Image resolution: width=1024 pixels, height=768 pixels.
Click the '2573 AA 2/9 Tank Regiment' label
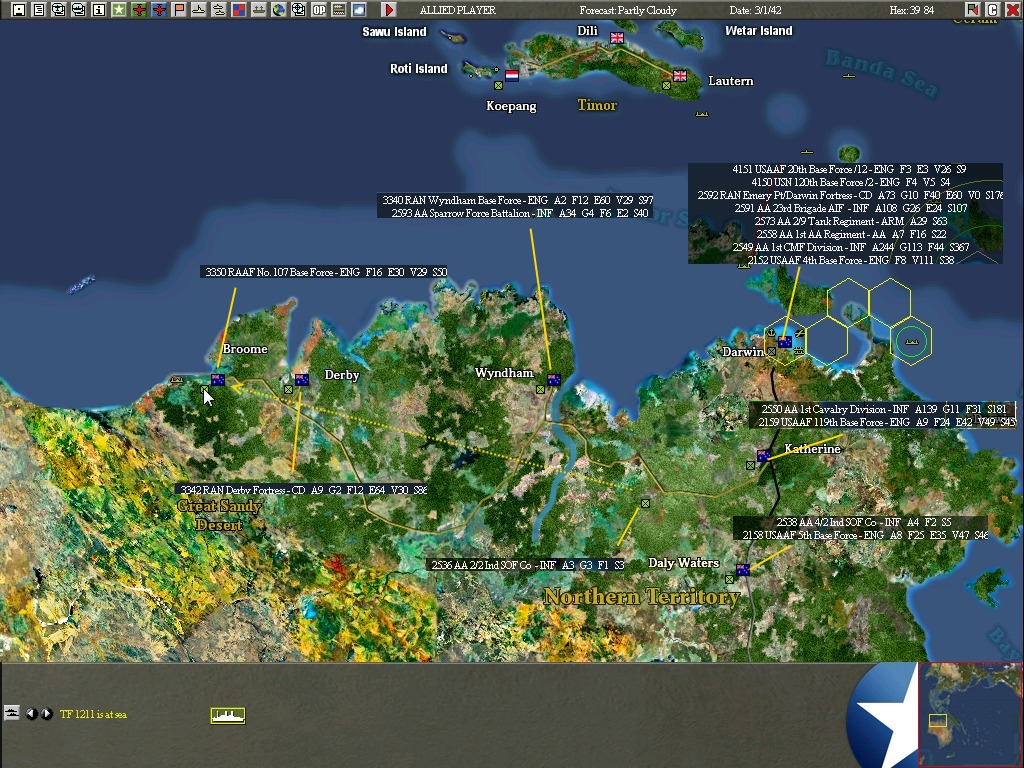point(850,221)
